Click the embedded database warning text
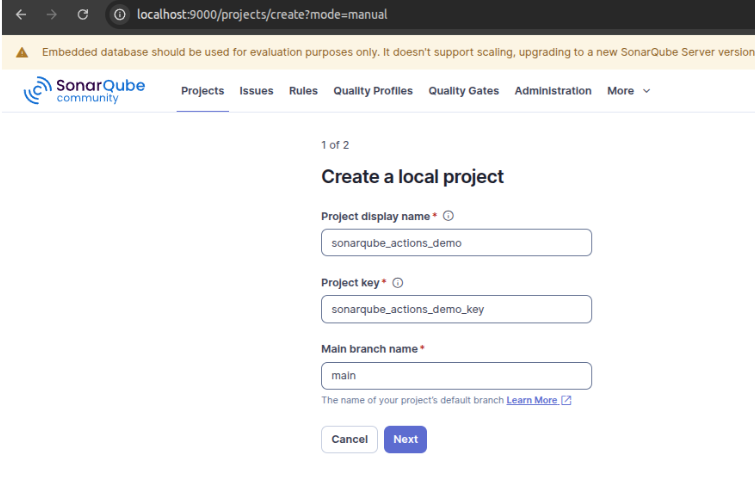This screenshot has height=481, width=755. pos(398,52)
